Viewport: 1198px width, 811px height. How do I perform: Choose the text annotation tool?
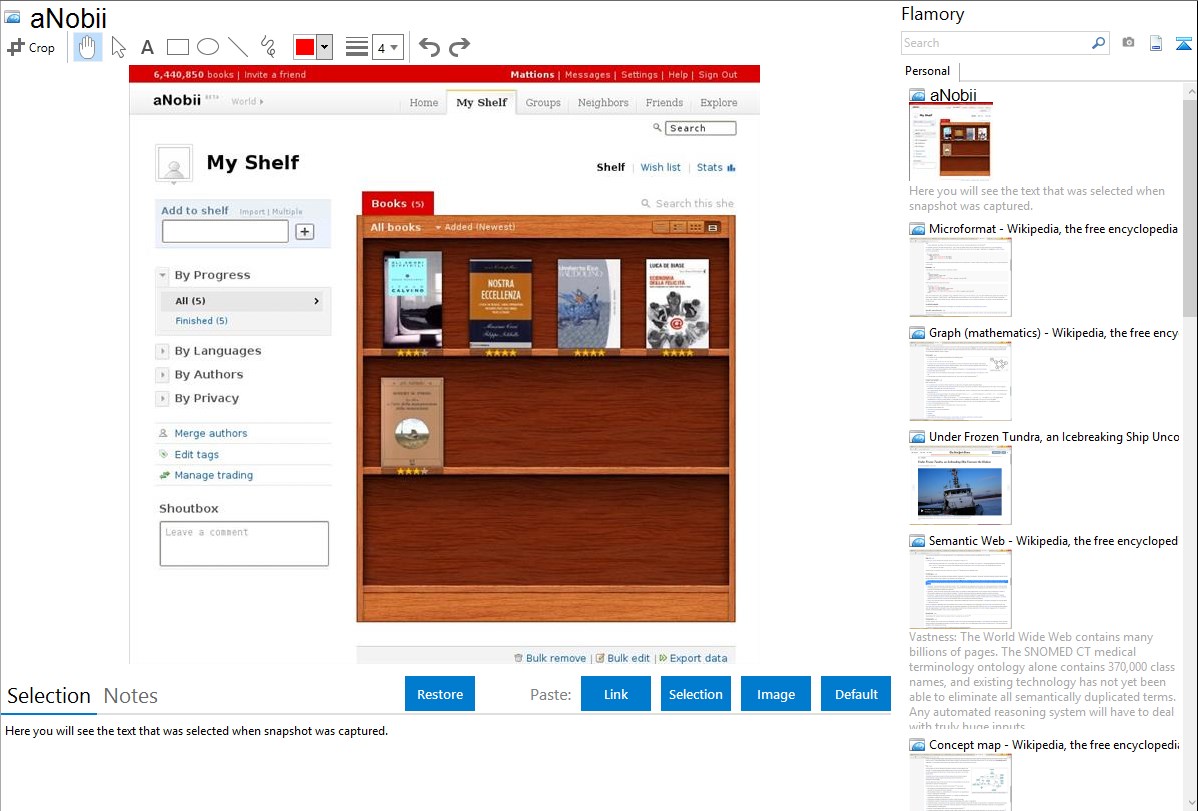coord(147,47)
